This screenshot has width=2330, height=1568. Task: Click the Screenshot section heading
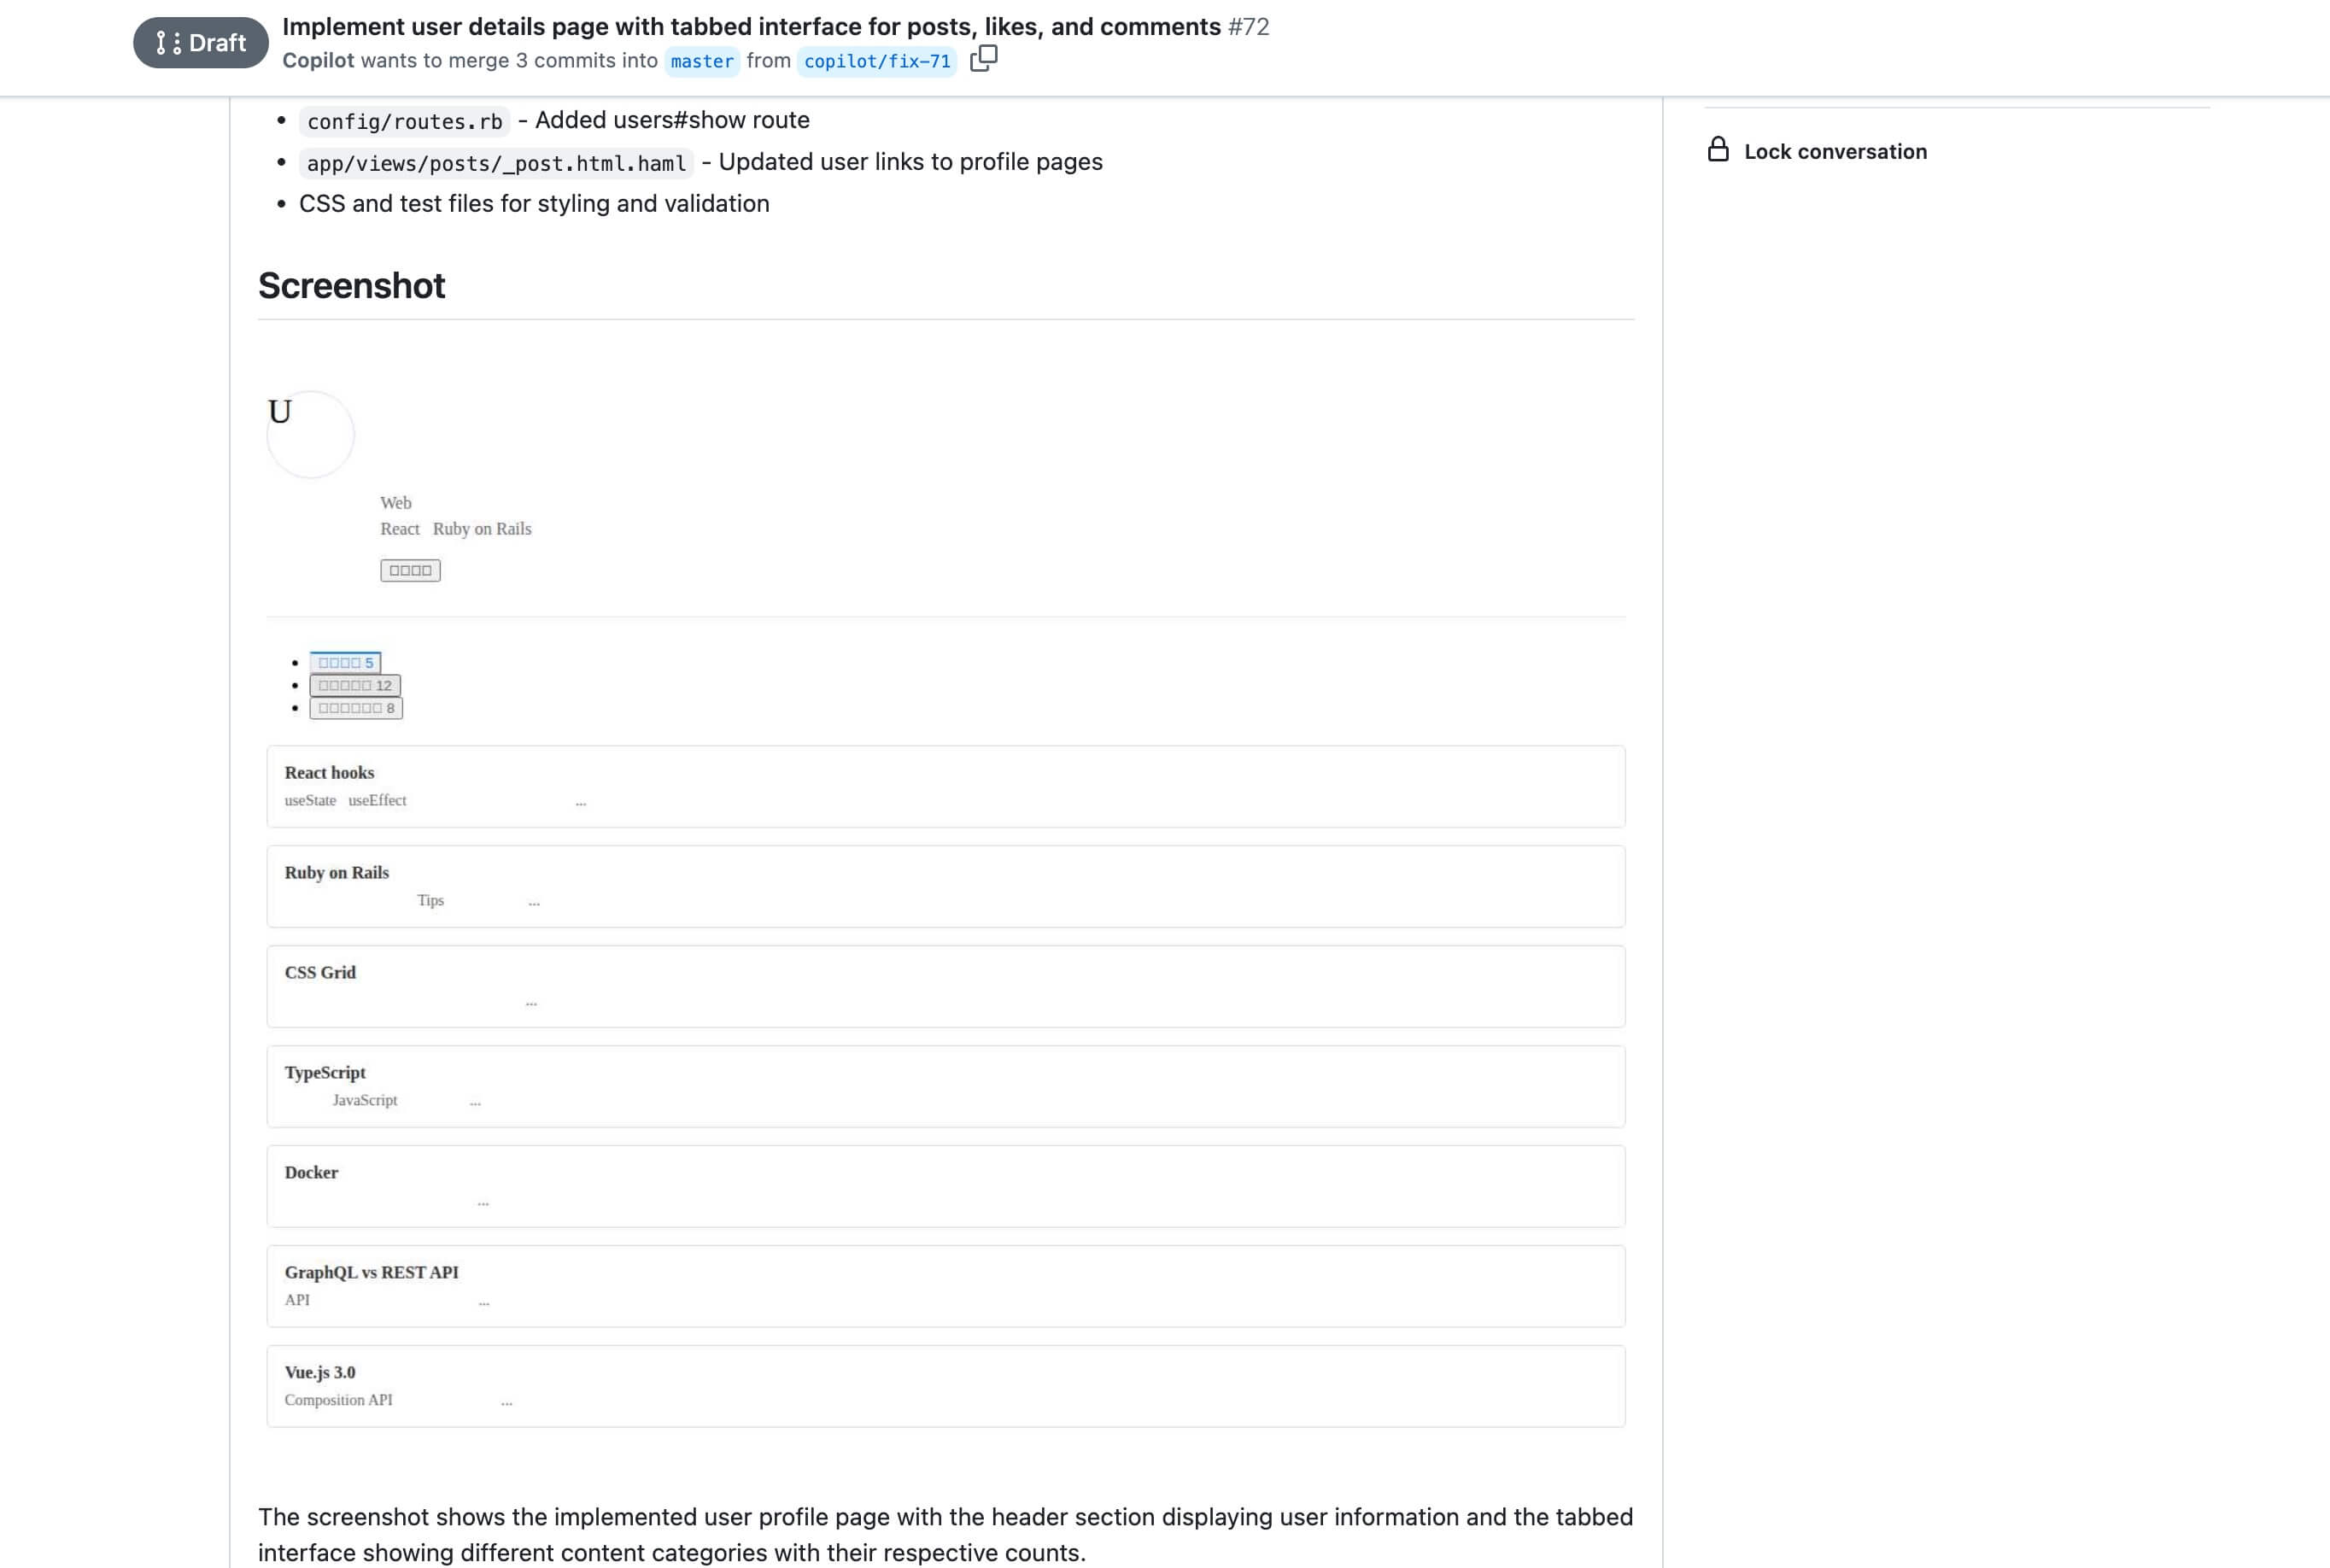[x=351, y=286]
